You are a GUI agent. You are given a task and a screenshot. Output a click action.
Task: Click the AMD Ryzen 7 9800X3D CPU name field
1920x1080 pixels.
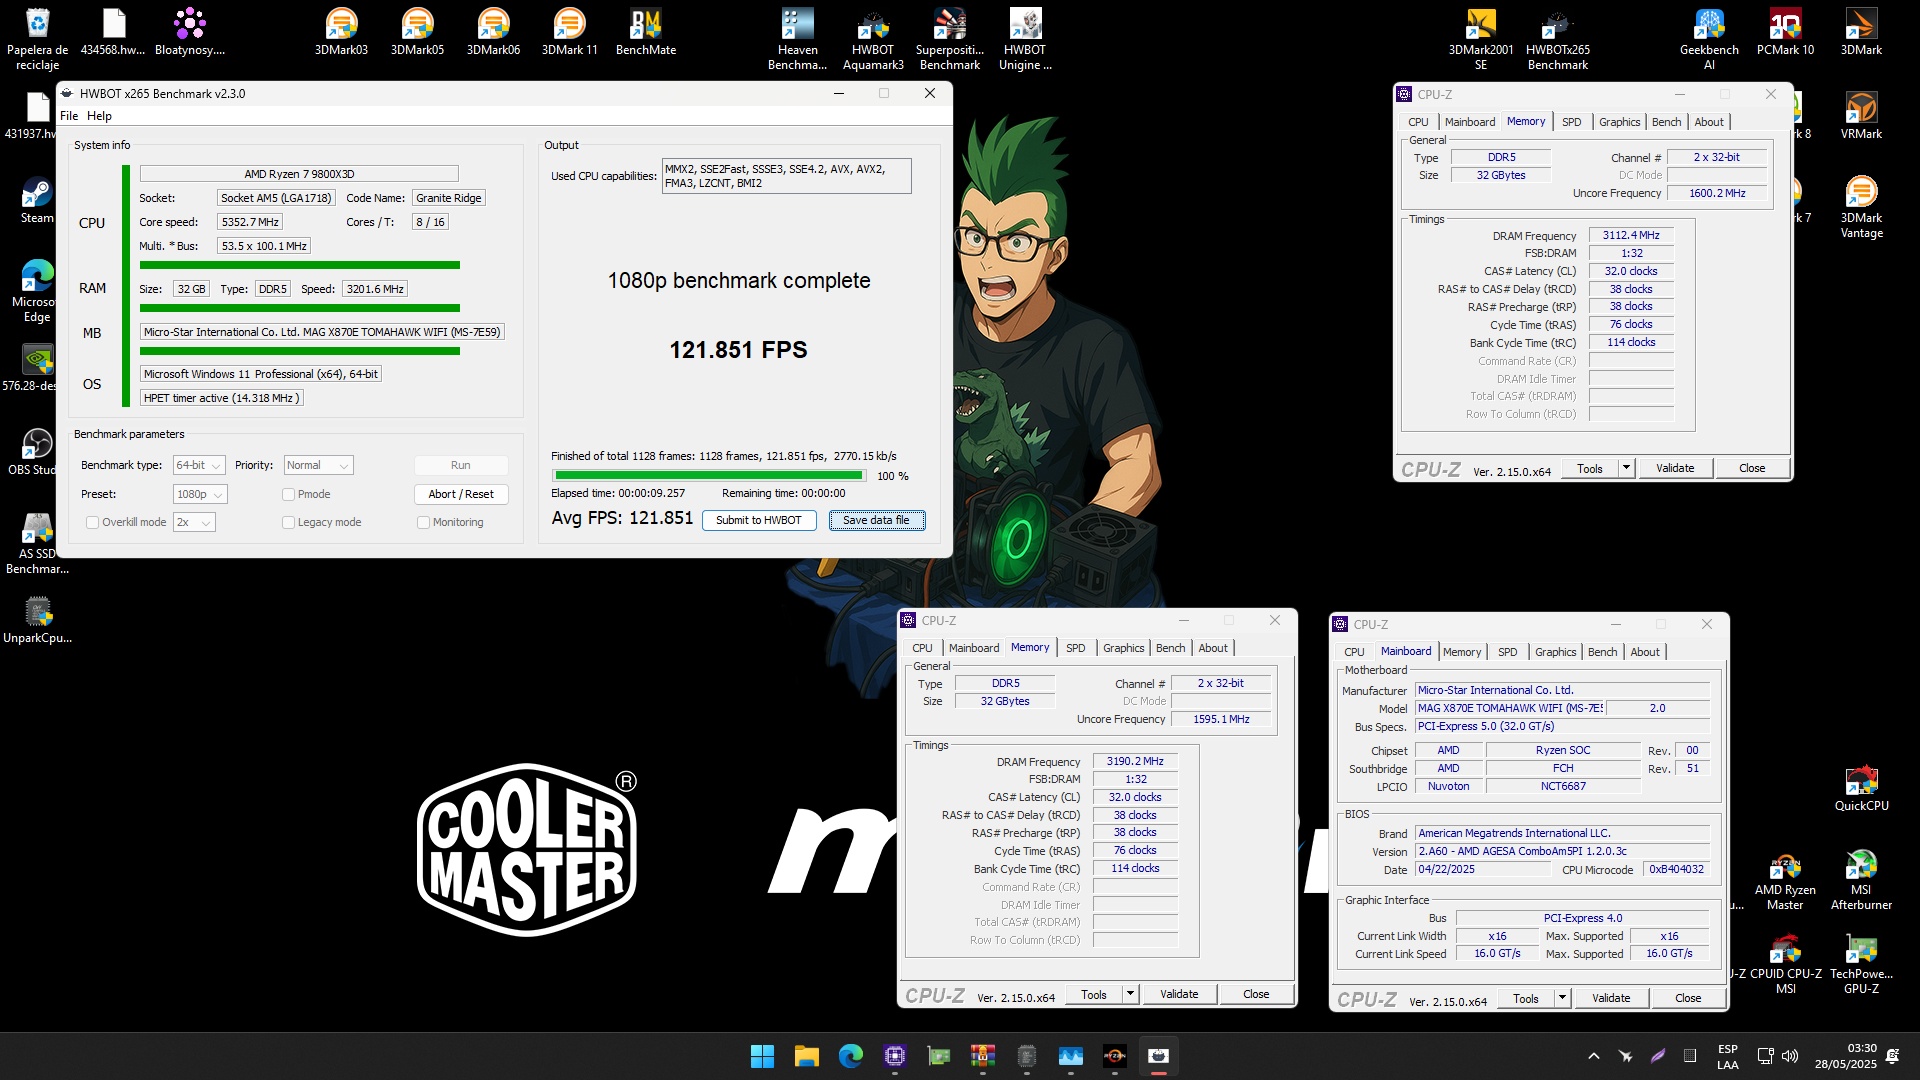click(x=299, y=174)
